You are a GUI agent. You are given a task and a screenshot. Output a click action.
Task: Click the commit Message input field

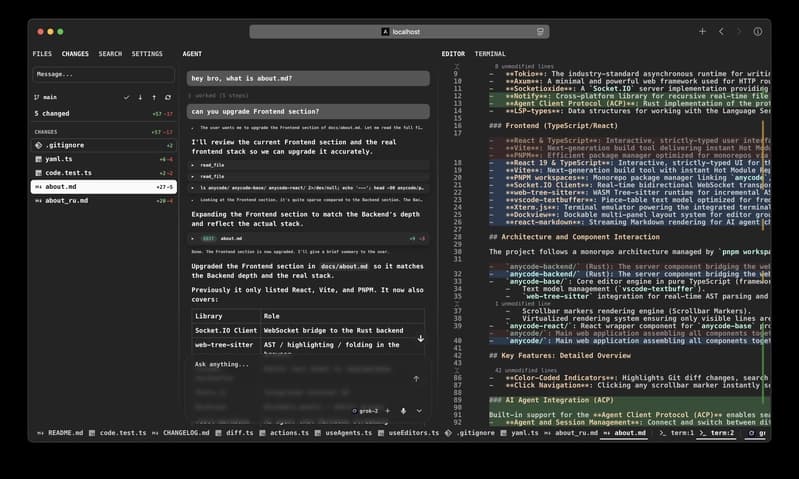click(x=103, y=74)
